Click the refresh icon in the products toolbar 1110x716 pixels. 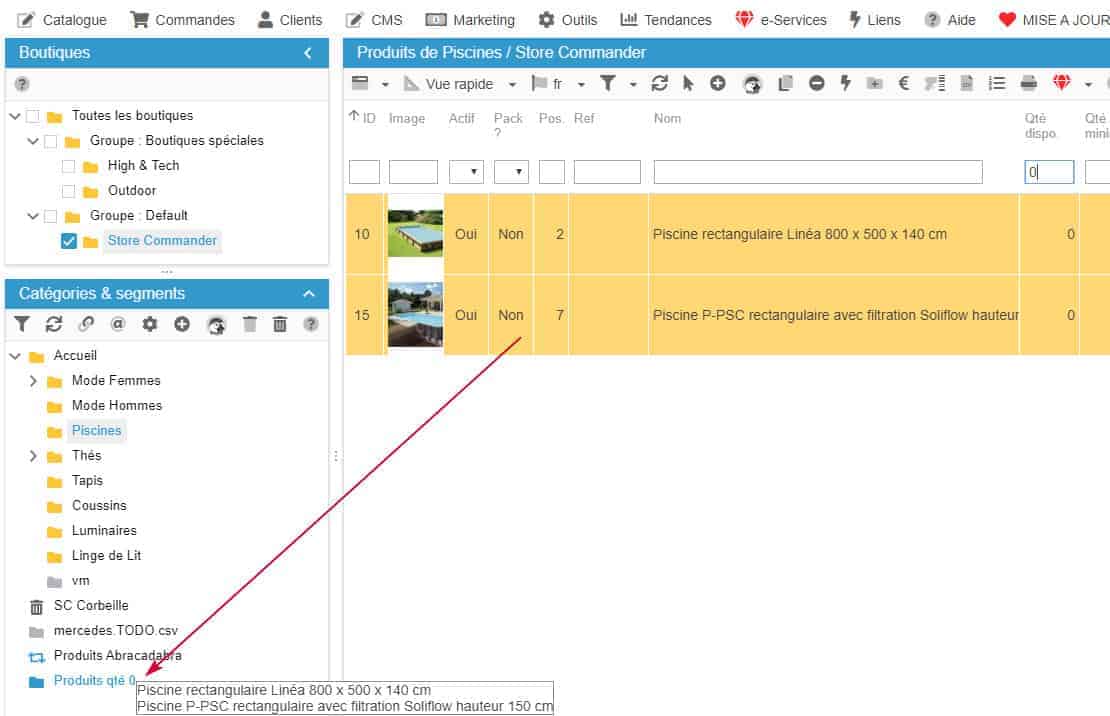point(659,84)
